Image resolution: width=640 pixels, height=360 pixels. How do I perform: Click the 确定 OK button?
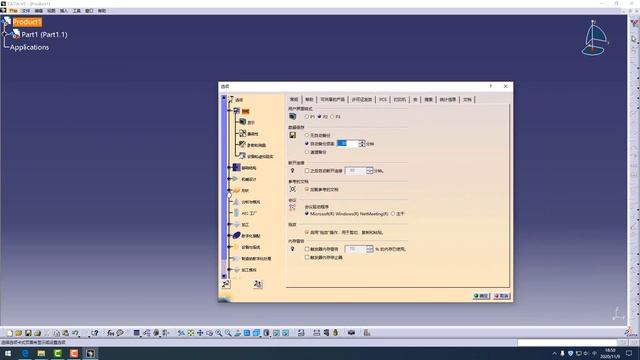click(481, 296)
